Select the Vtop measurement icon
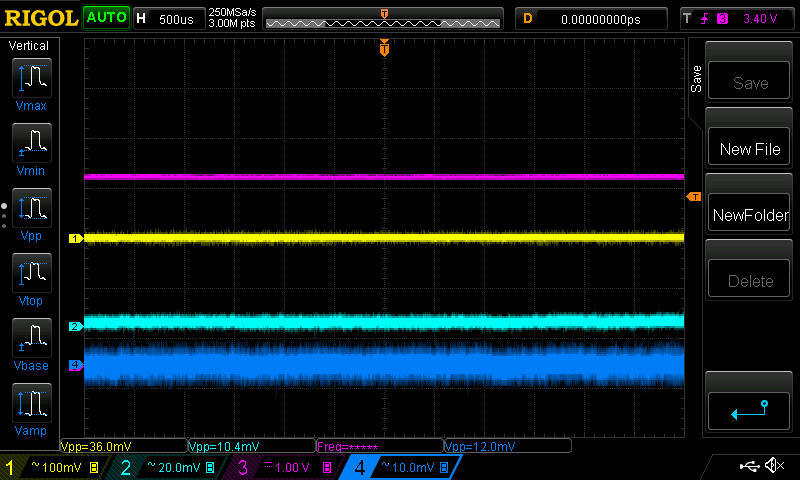Image resolution: width=800 pixels, height=480 pixels. click(x=31, y=273)
